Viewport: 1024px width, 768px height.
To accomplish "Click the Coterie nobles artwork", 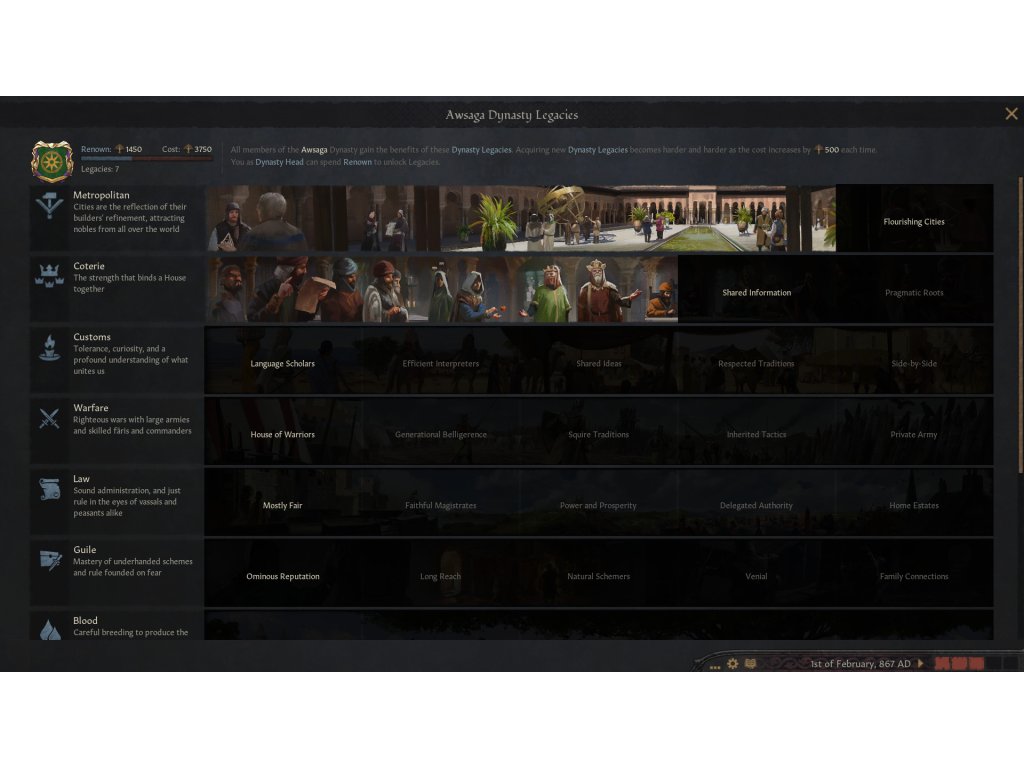I will coord(442,289).
